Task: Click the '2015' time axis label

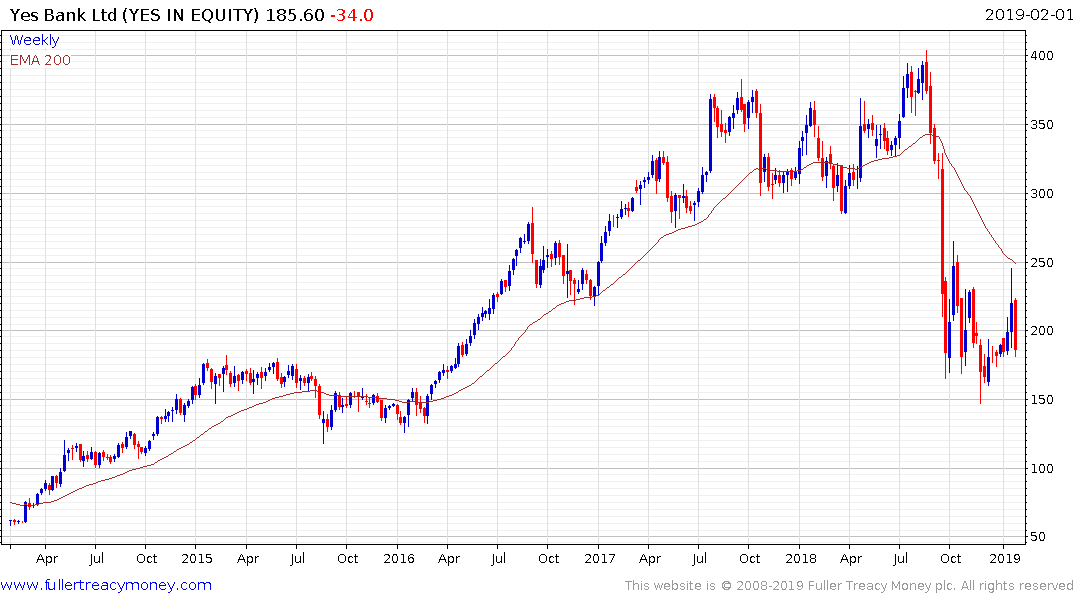Action: tap(197, 559)
